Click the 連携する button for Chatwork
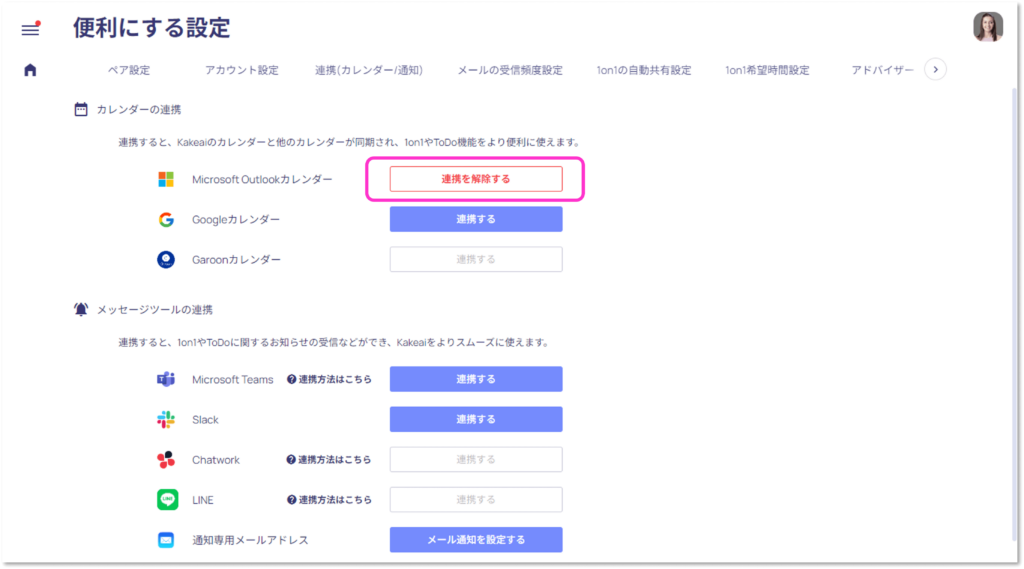Viewport: 1024px width, 569px height. 476,459
